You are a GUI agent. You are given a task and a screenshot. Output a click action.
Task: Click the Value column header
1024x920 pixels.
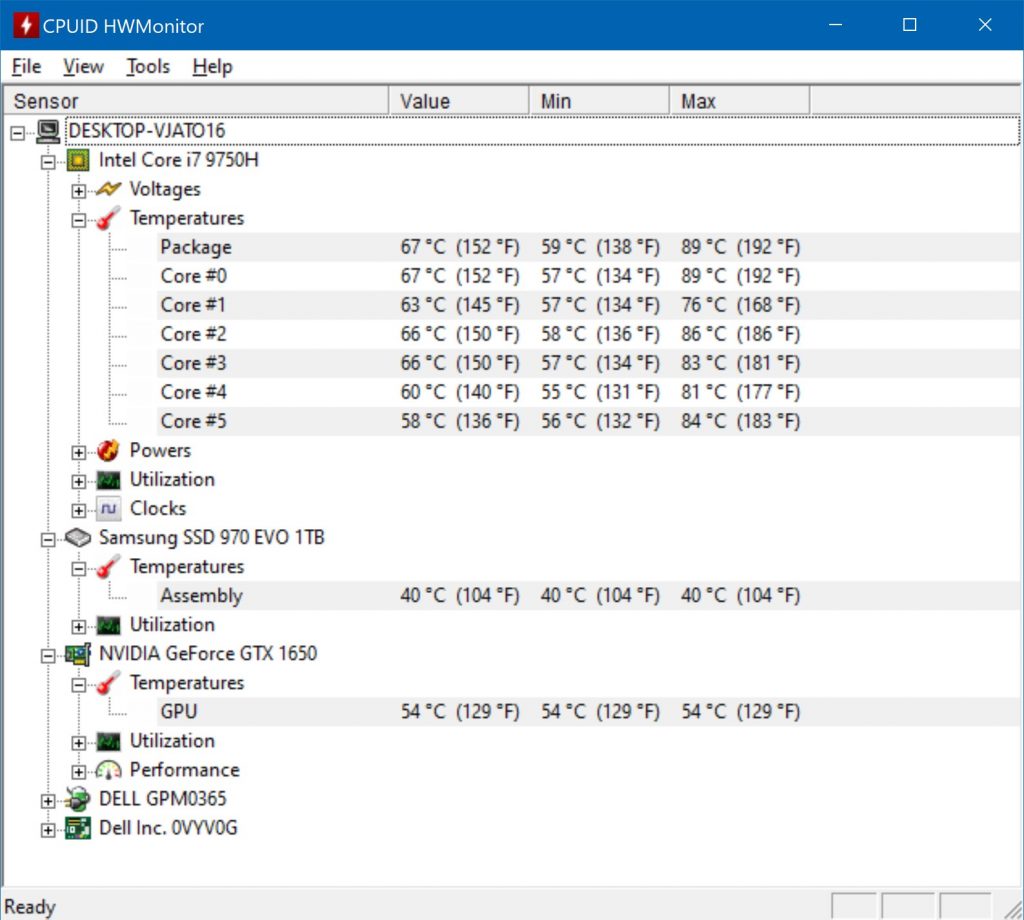pos(458,101)
